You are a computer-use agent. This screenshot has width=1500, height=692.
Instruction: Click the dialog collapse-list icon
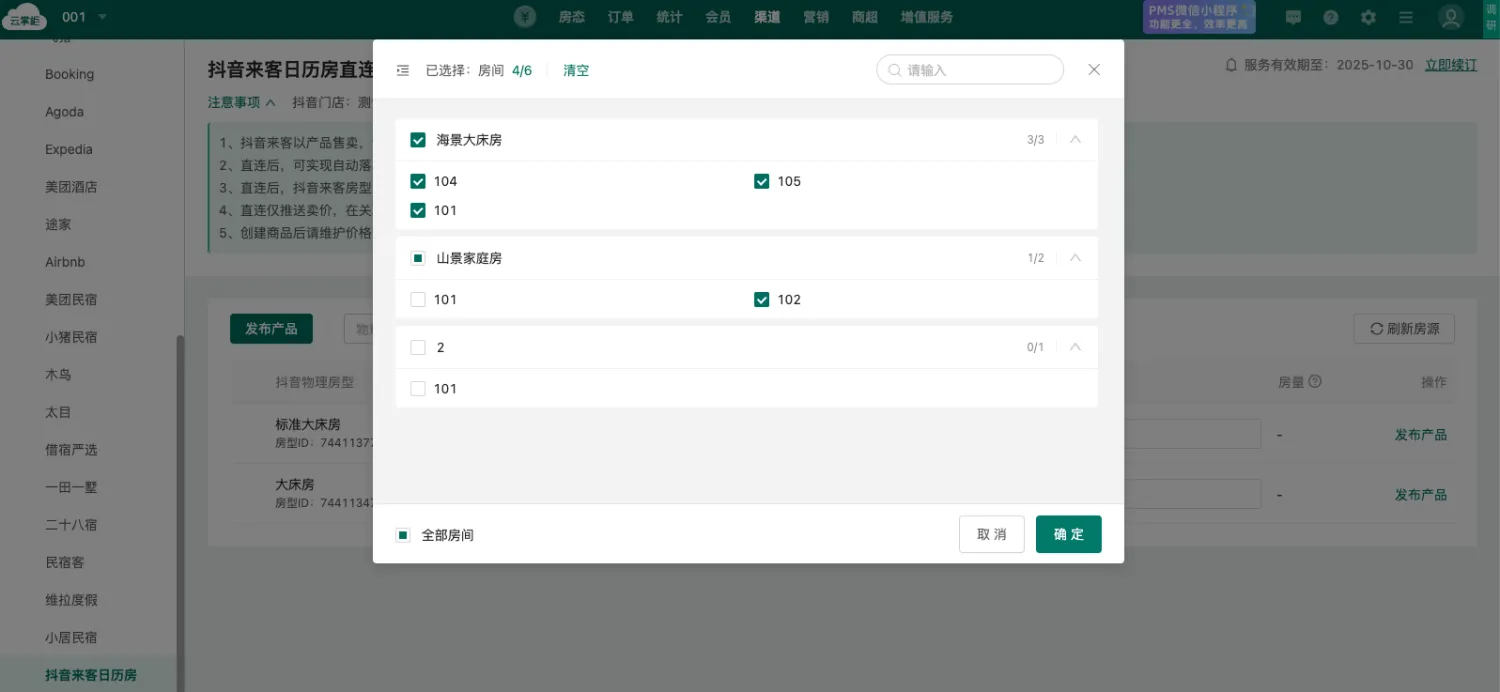click(403, 70)
